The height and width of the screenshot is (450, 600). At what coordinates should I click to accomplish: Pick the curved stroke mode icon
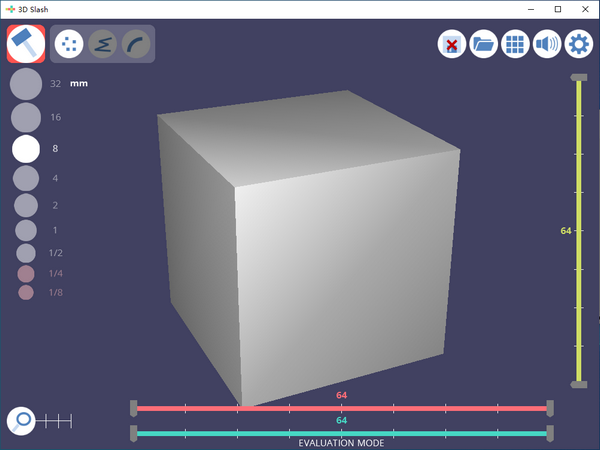click(x=134, y=44)
